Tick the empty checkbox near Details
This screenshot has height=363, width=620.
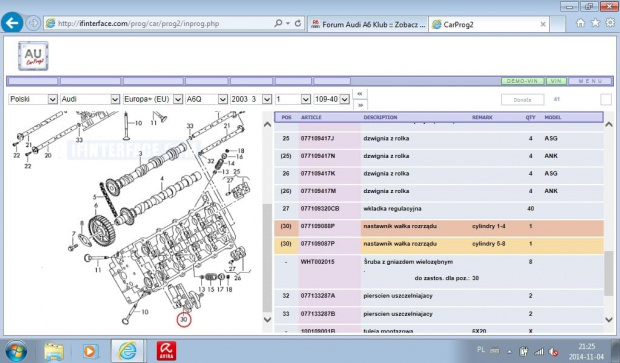pos(606,100)
